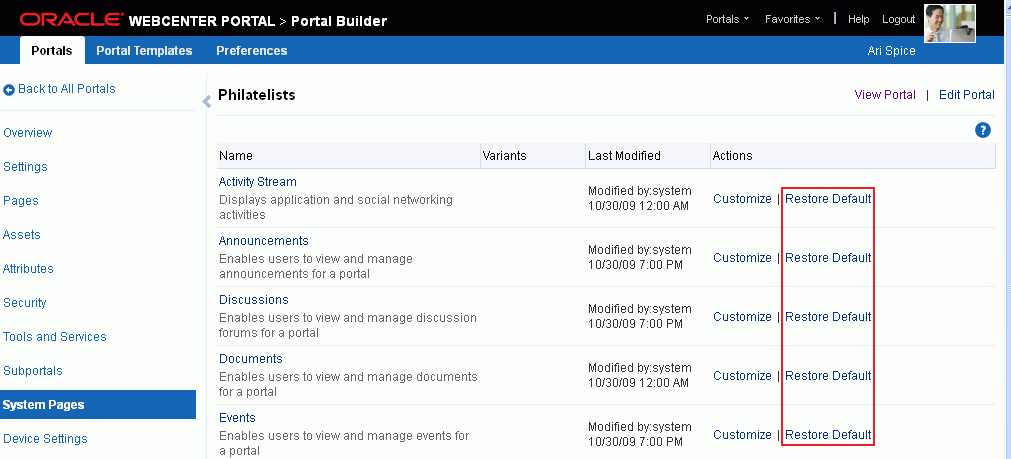
Task: Open Pages in the sidebar
Action: point(21,201)
